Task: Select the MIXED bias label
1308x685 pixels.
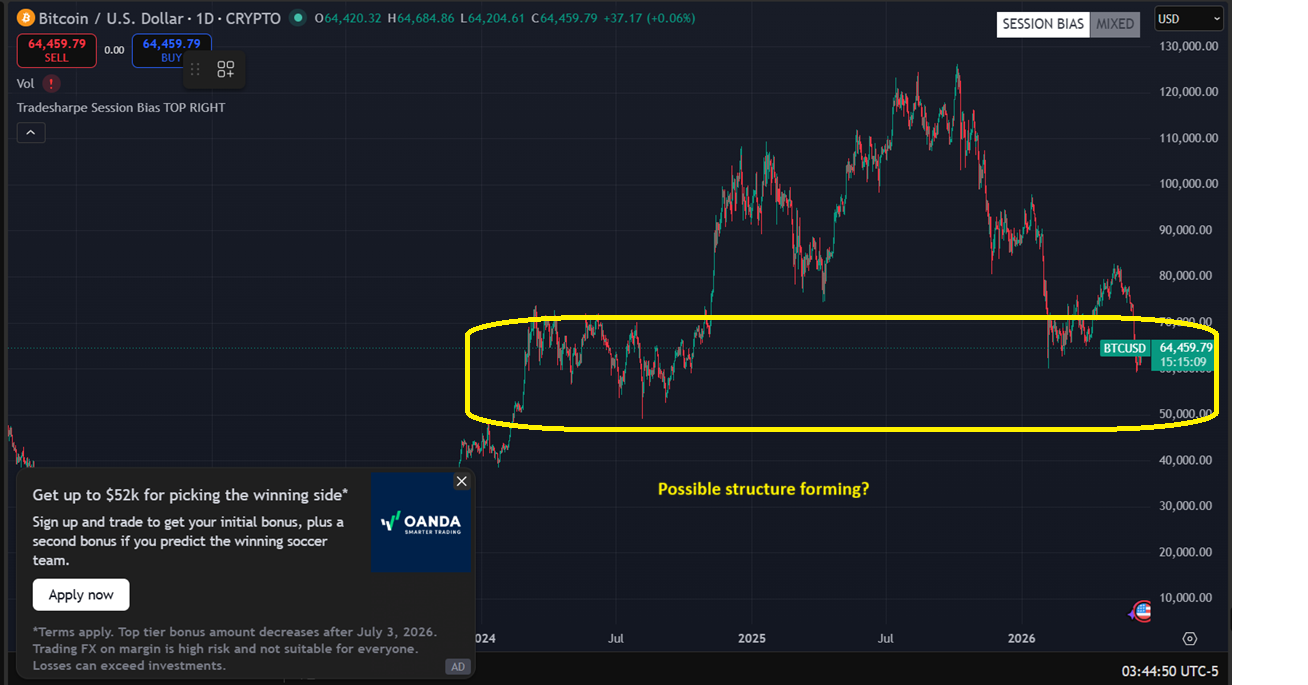Action: pyautogui.click(x=1115, y=24)
